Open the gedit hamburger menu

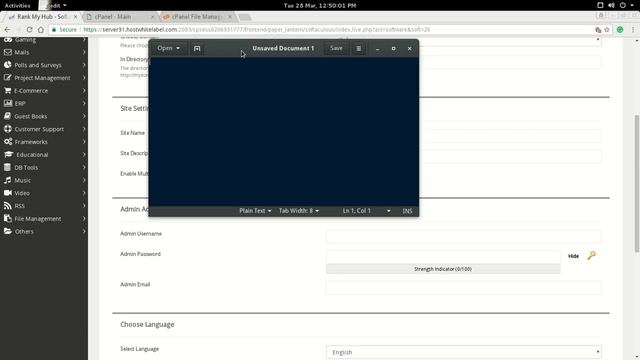358,48
